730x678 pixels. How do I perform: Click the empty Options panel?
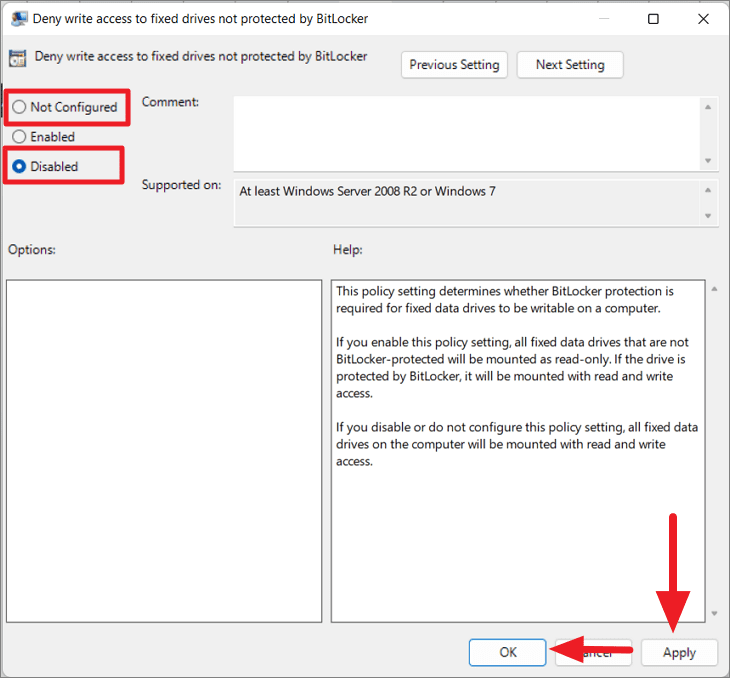tap(164, 451)
